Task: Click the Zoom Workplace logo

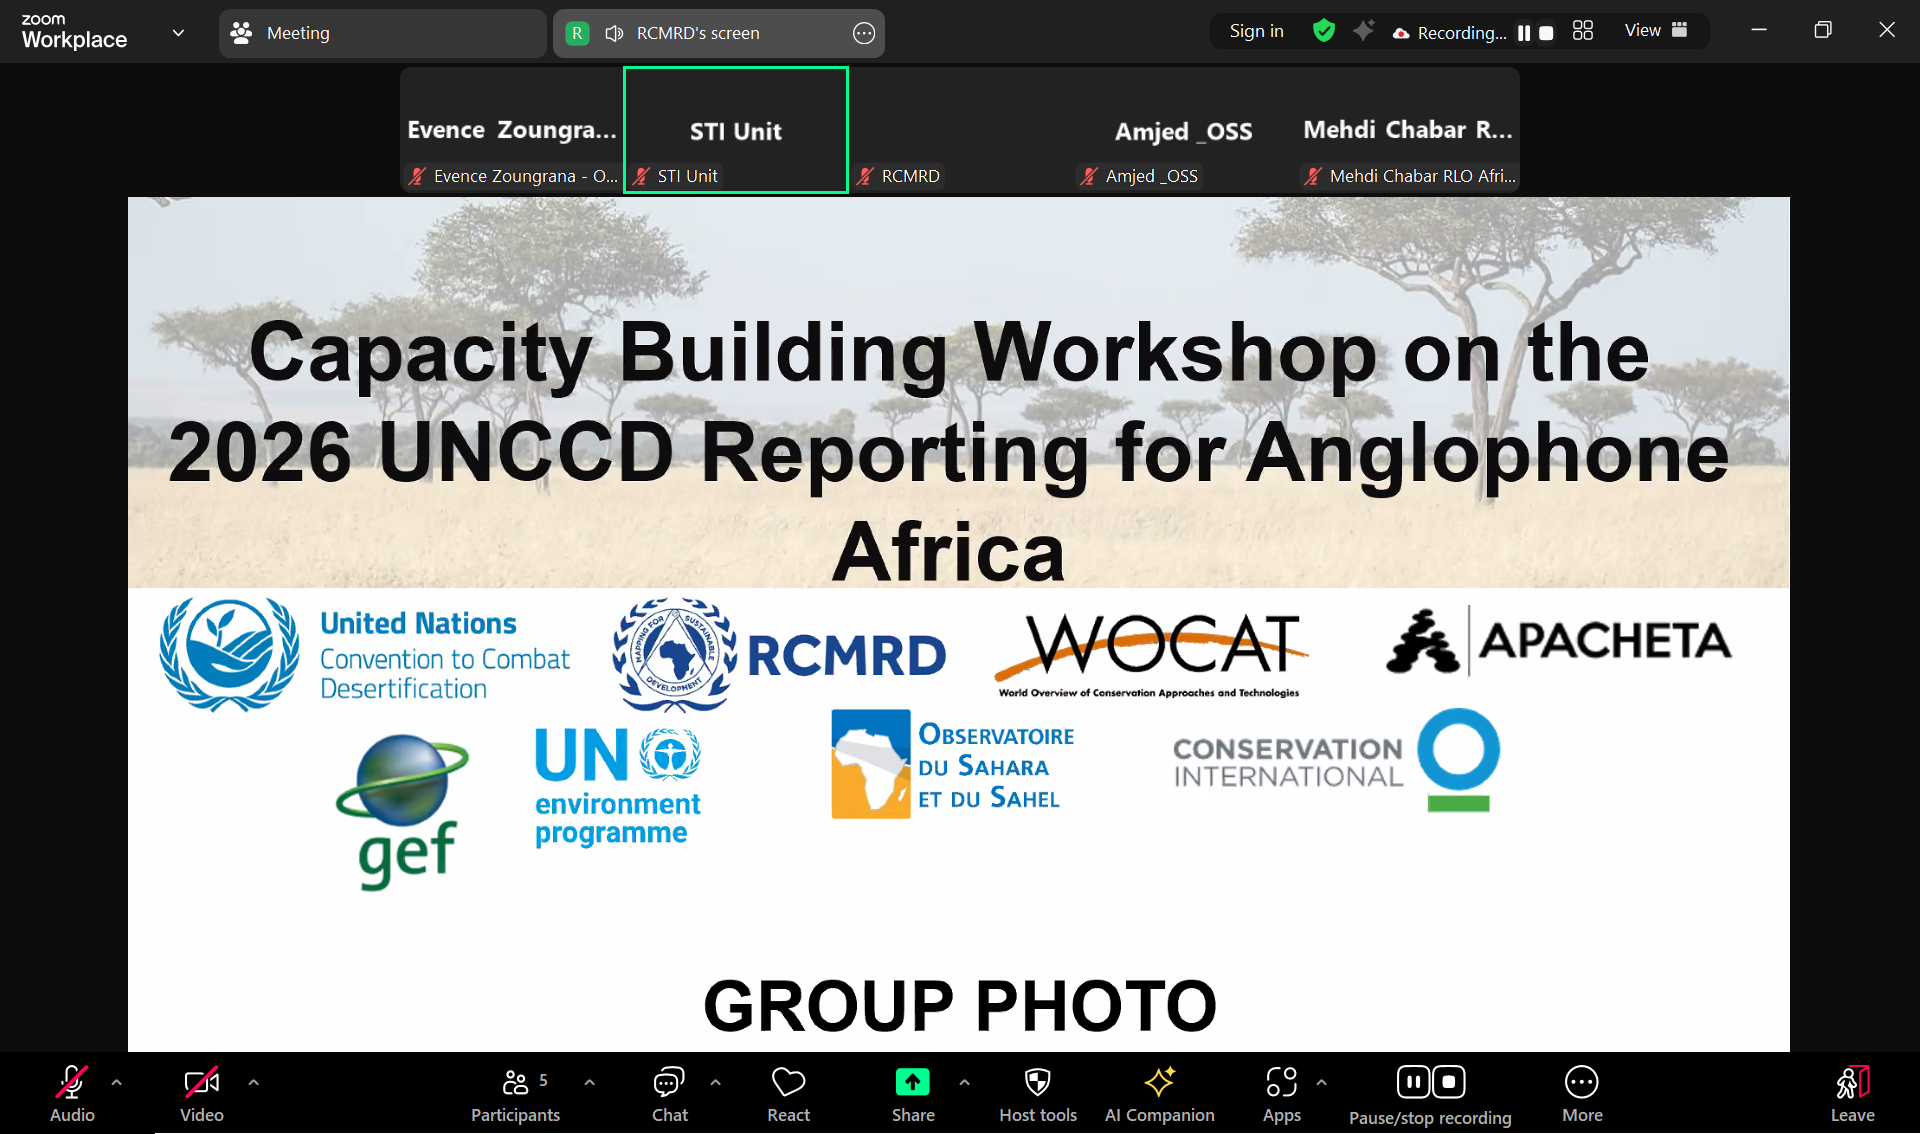Action: pyautogui.click(x=74, y=32)
